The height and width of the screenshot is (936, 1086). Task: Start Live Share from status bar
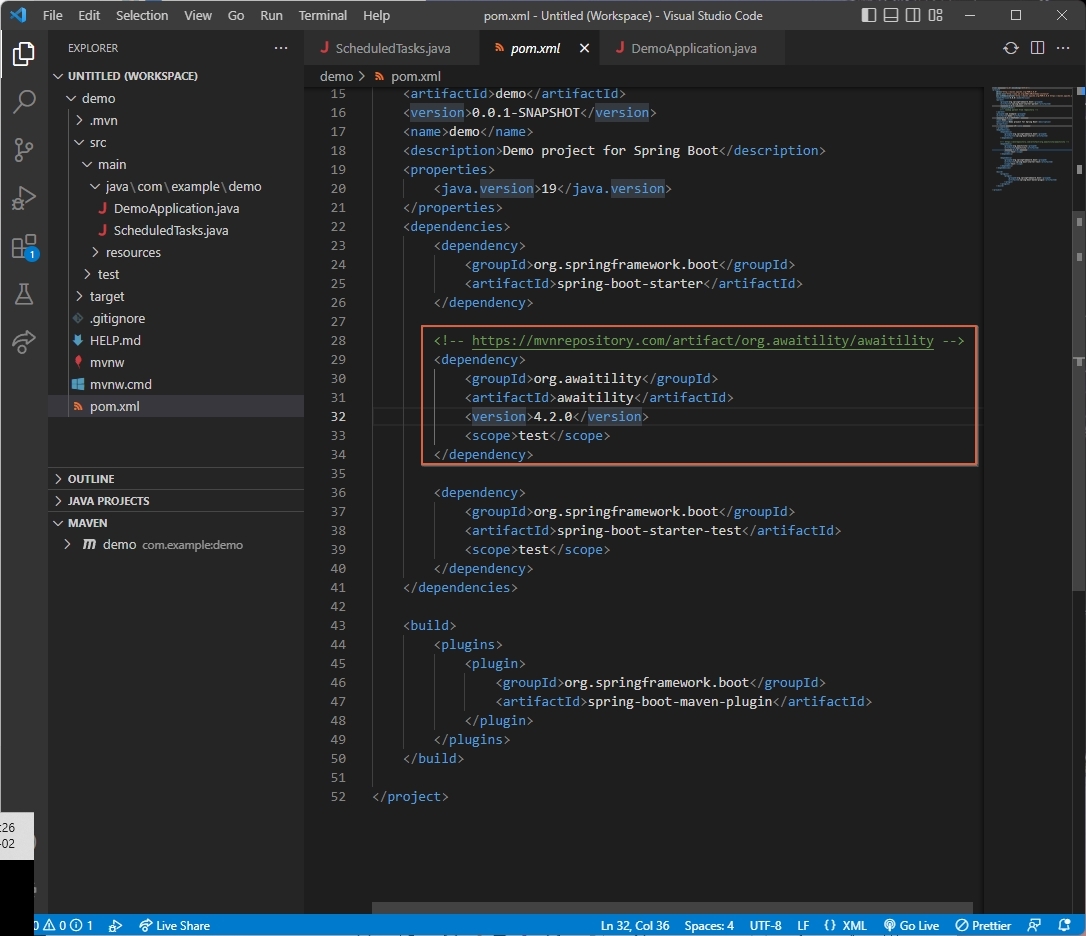[175, 926]
